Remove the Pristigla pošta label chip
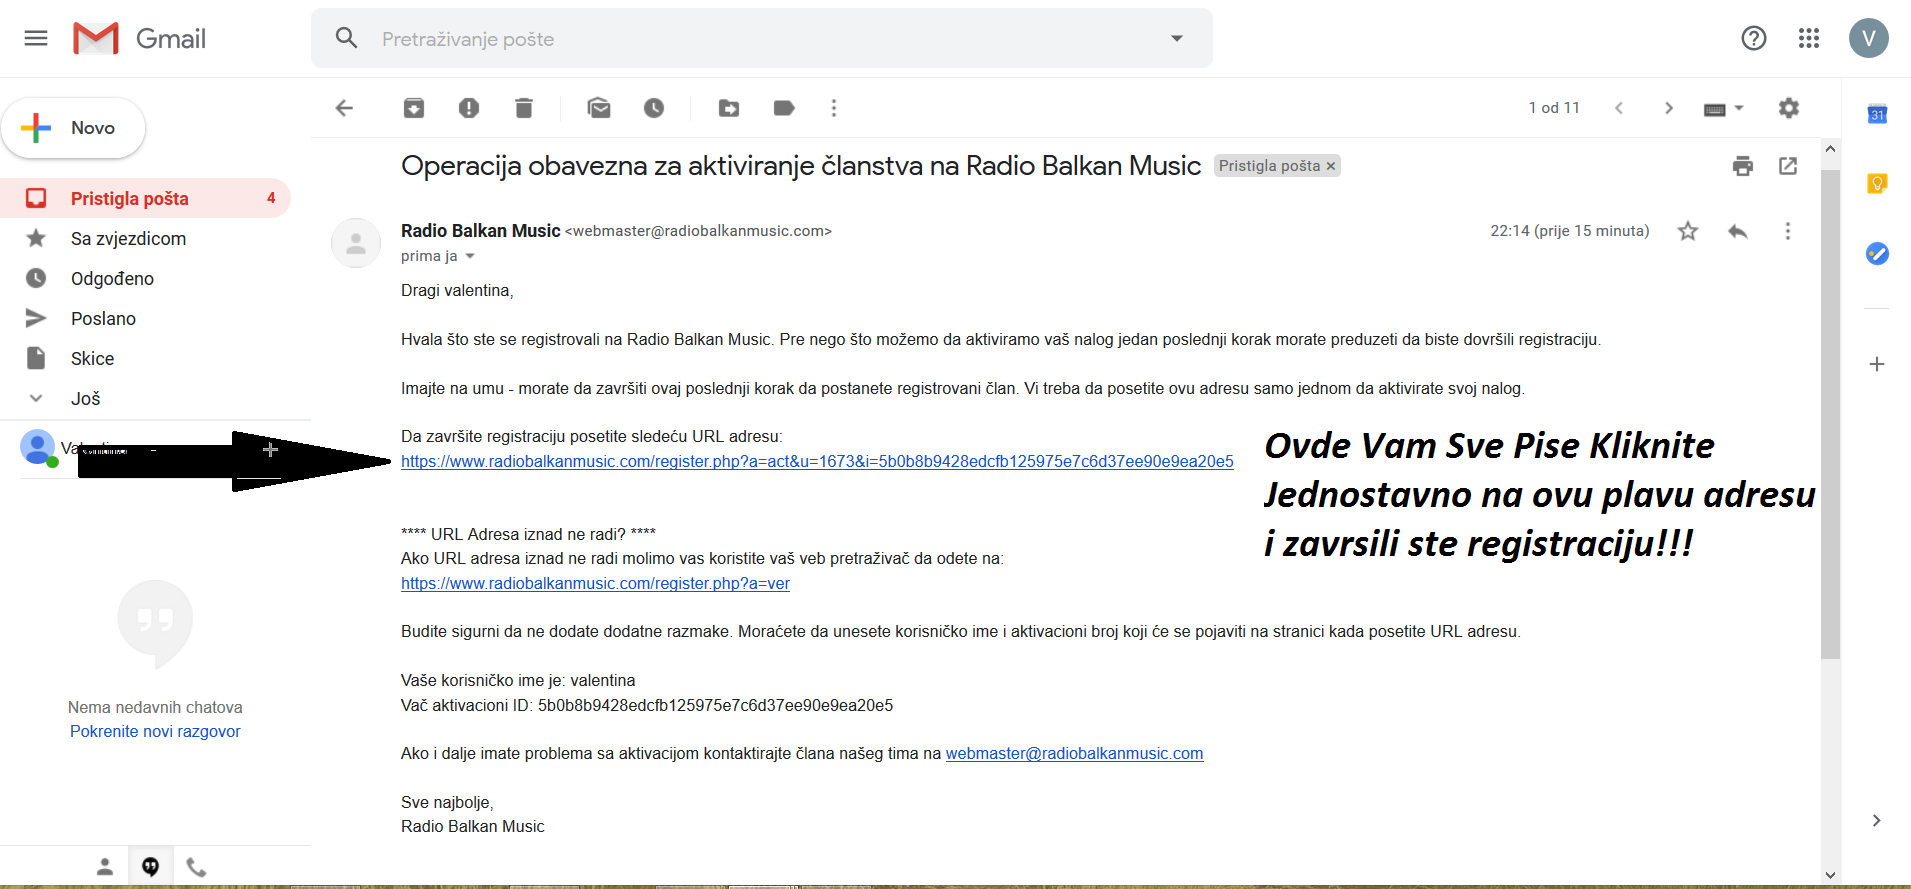Viewport: 1911px width, 889px height. [x=1331, y=166]
